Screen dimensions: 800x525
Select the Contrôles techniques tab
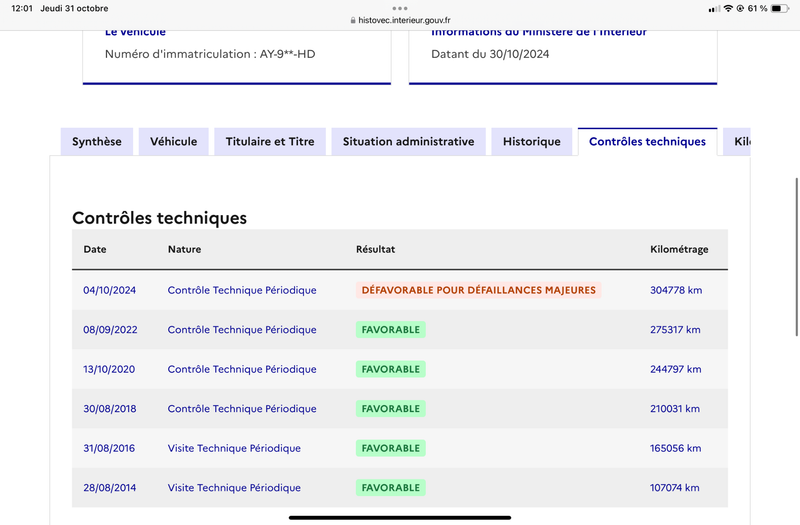647,141
